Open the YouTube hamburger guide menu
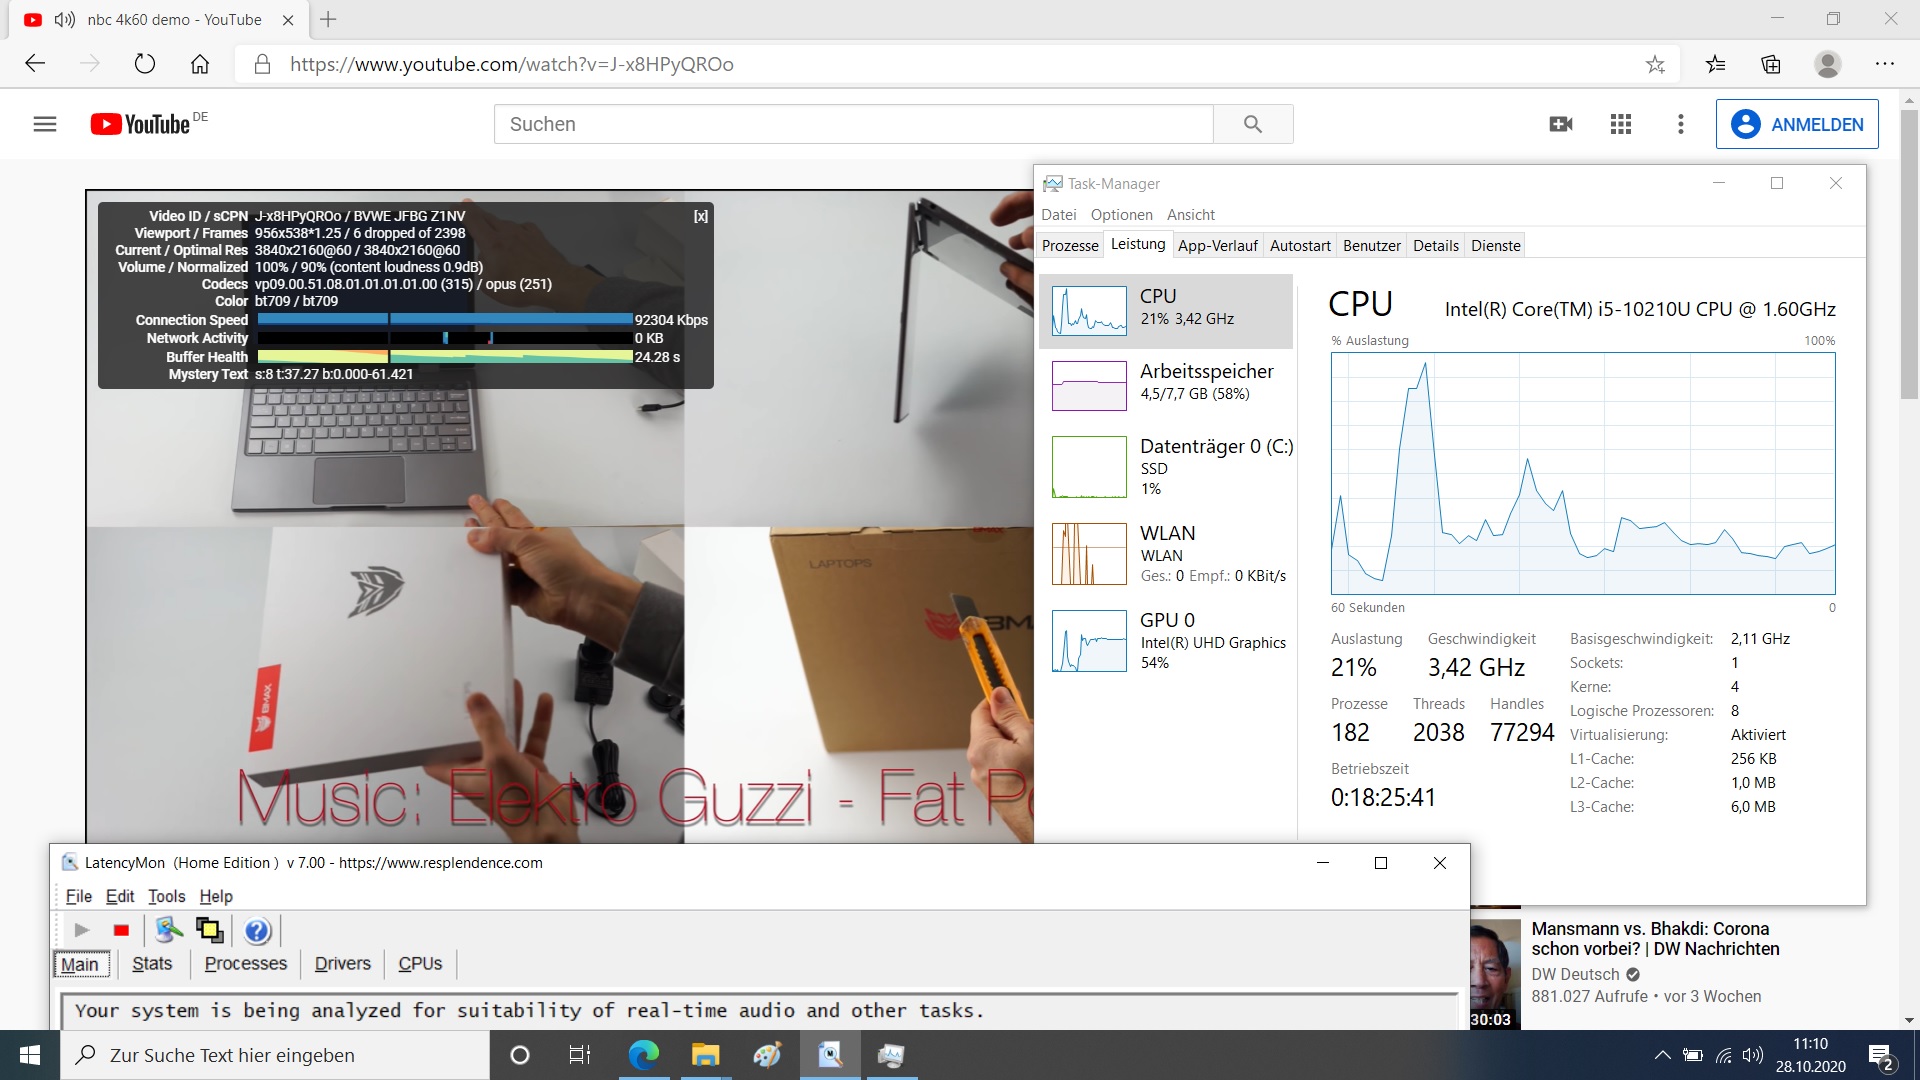This screenshot has height=1080, width=1920. point(45,124)
